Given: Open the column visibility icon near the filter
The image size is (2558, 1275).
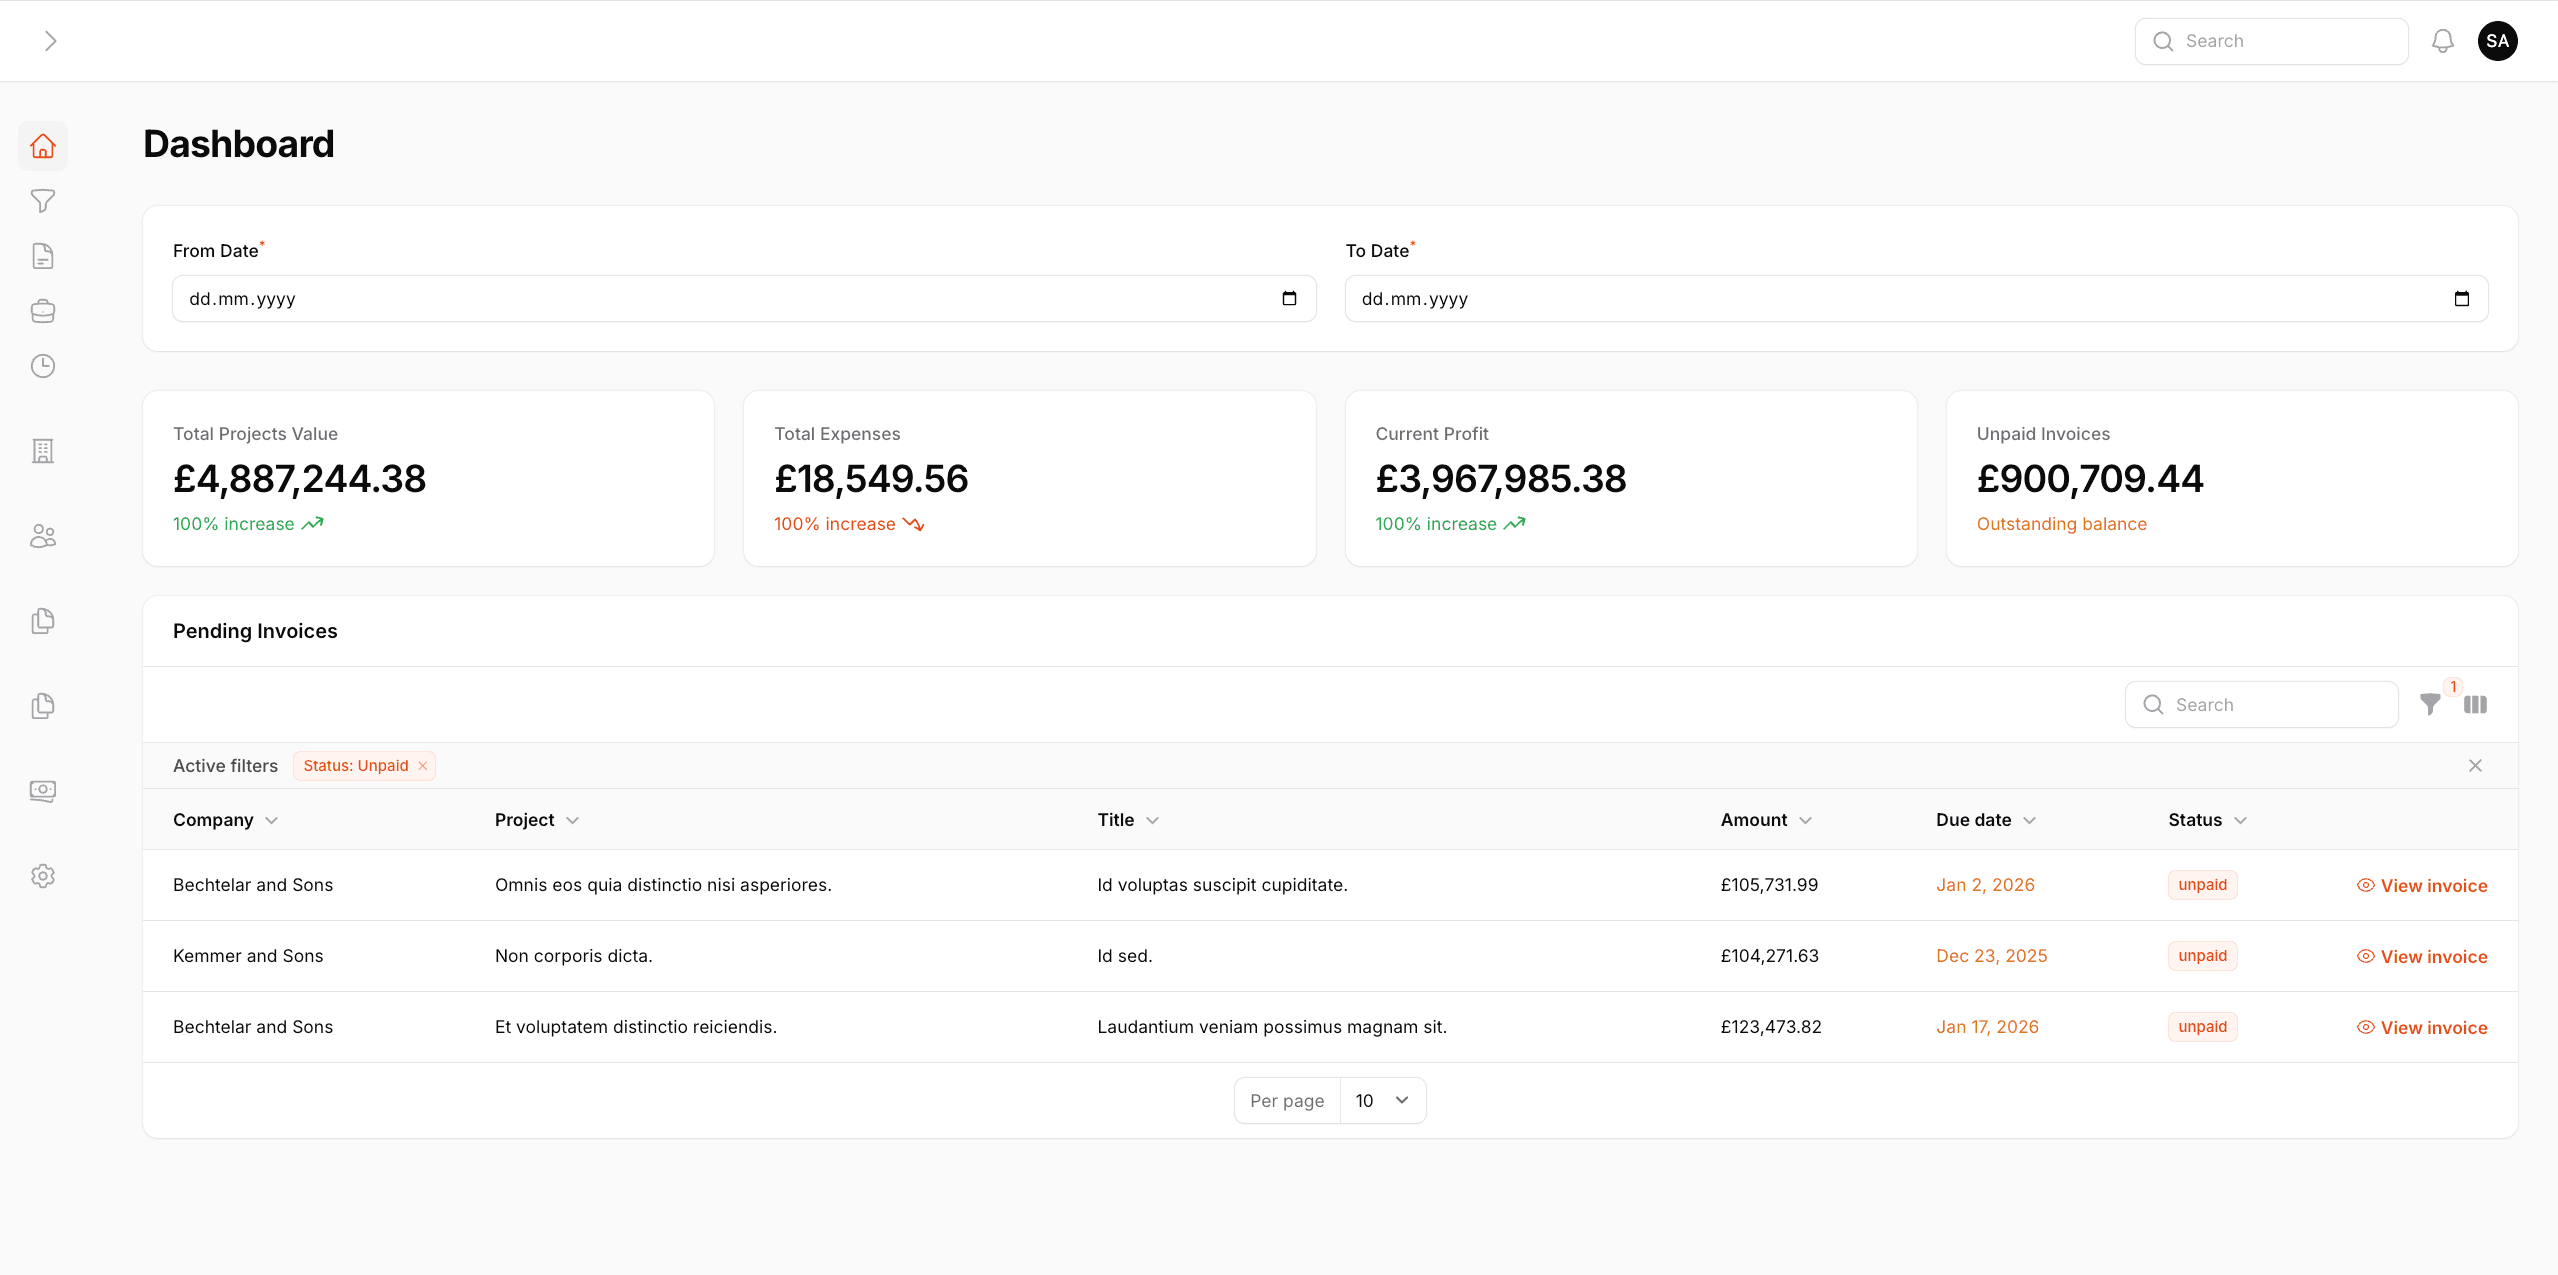Looking at the screenshot, I should 2477,704.
